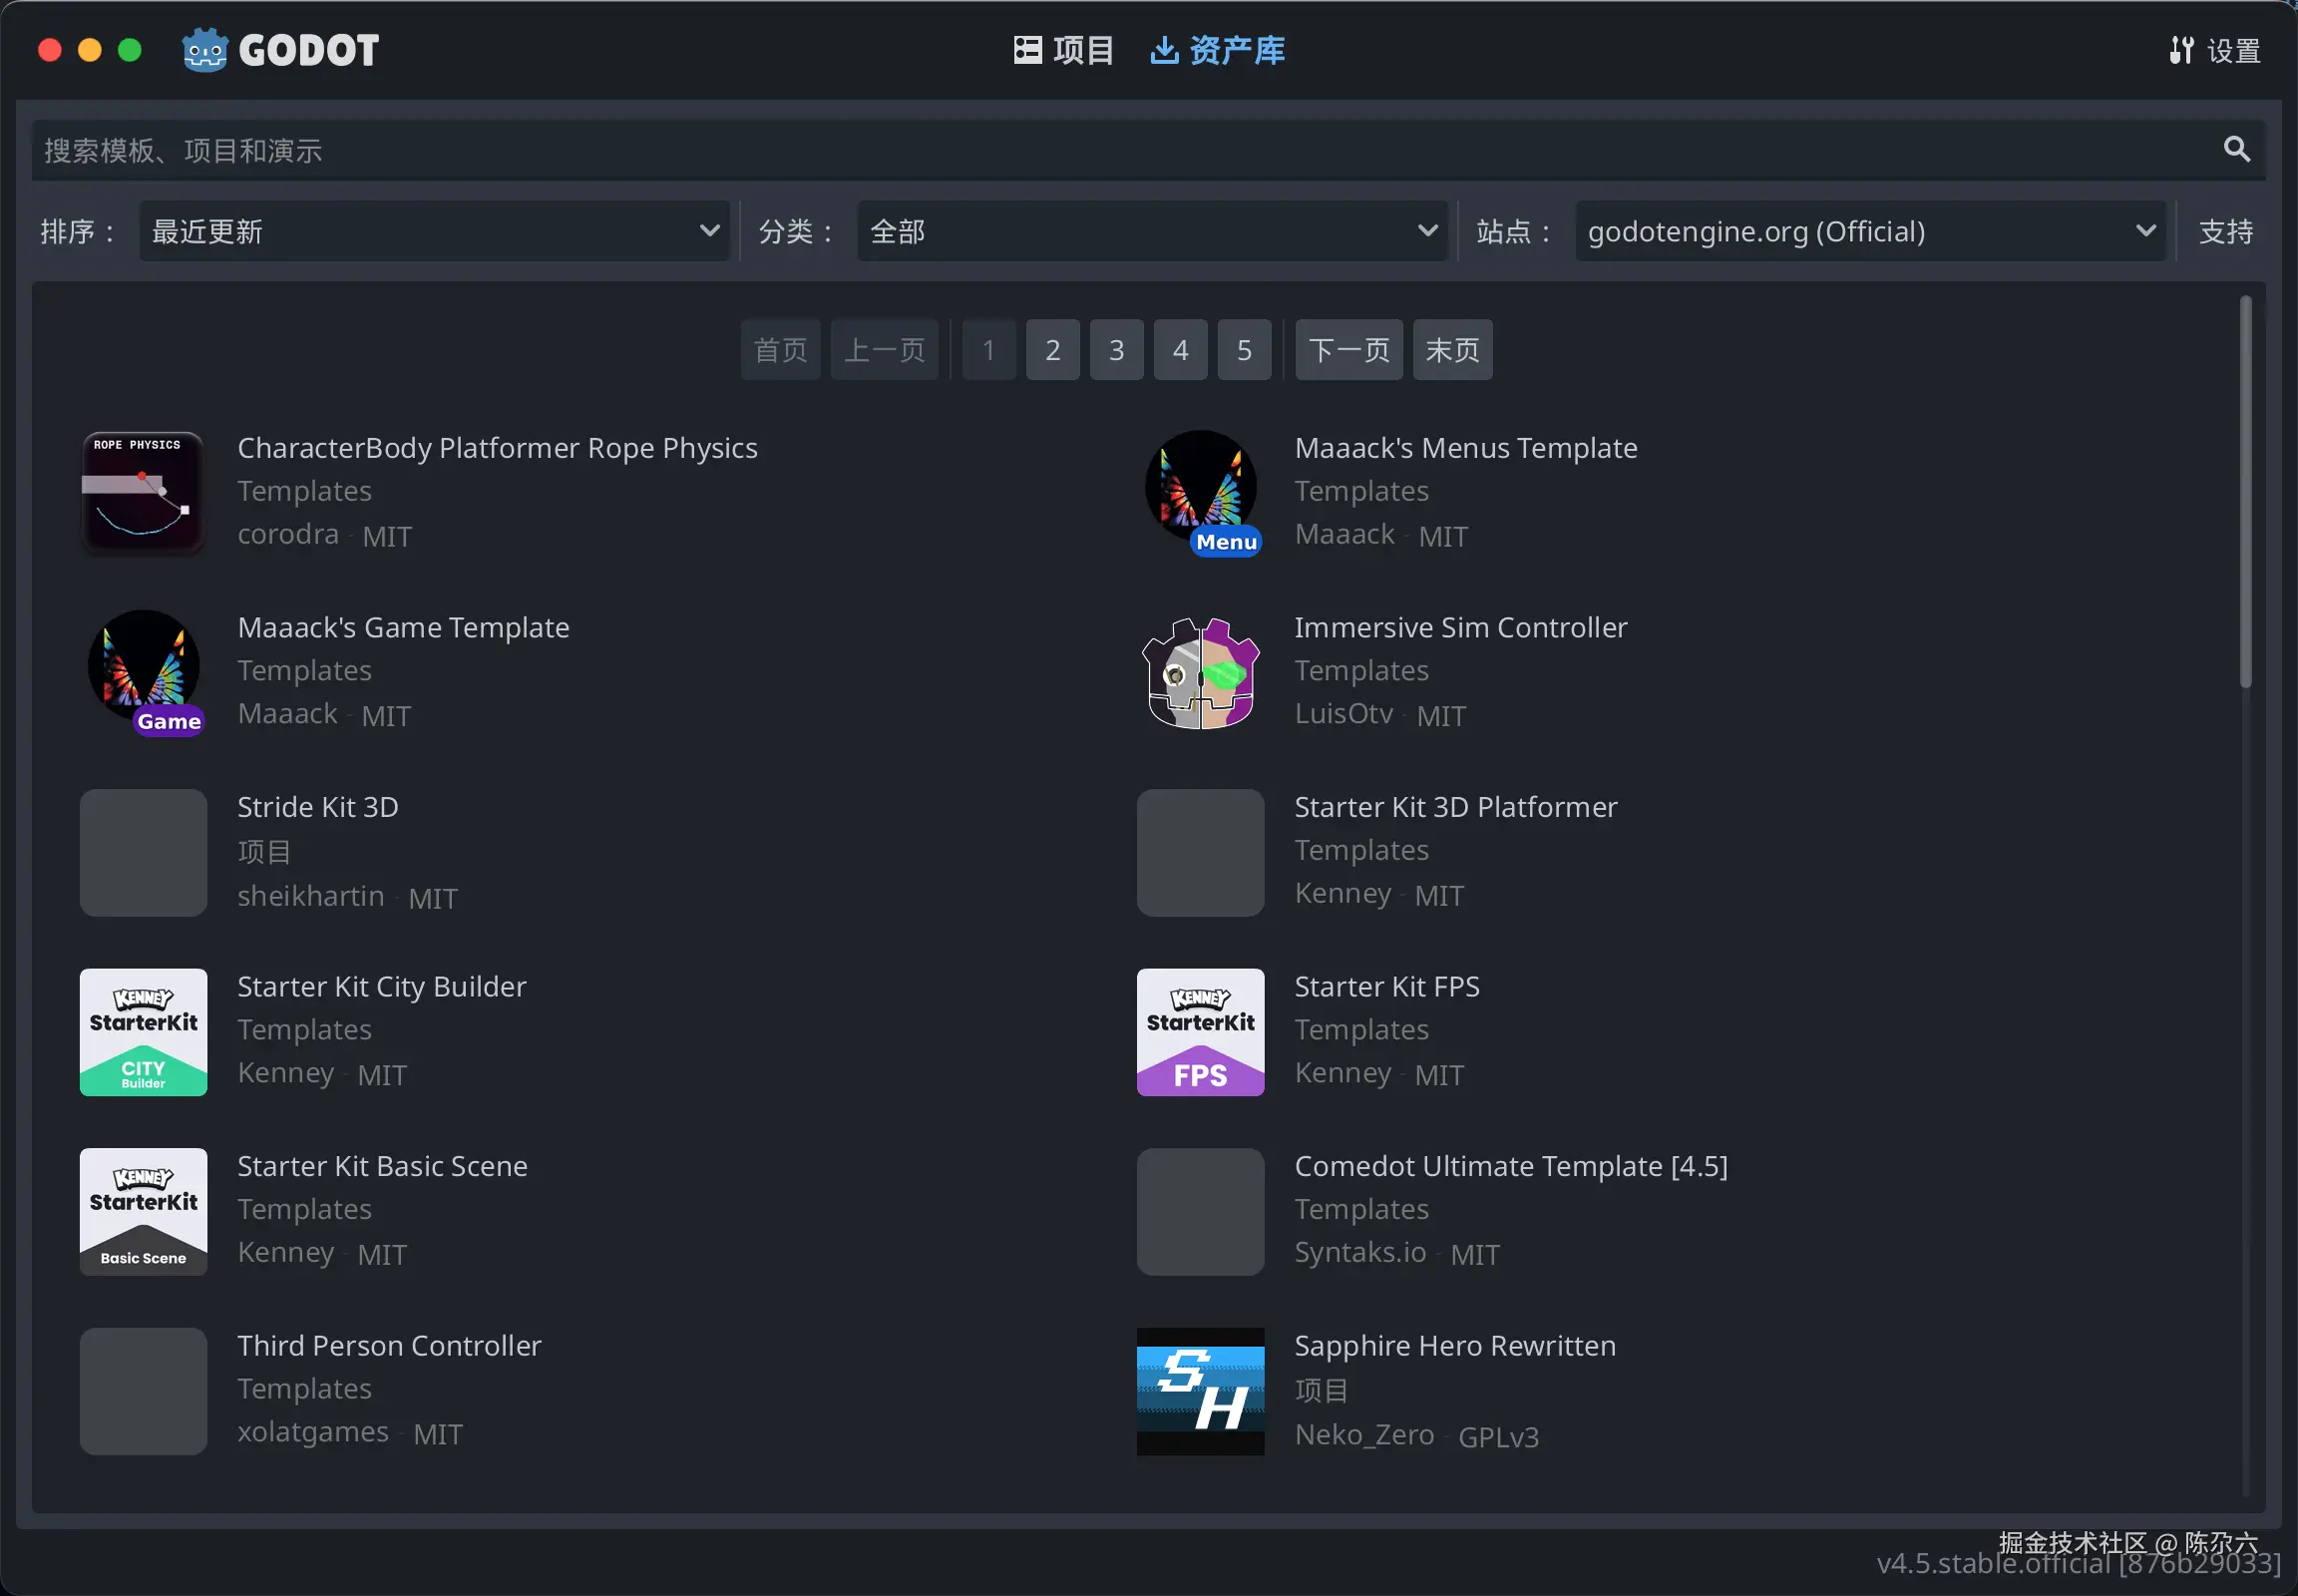Screen dimensions: 2298x1596
Task: Expand the category dropdown showing 全部
Action: [x=1151, y=231]
